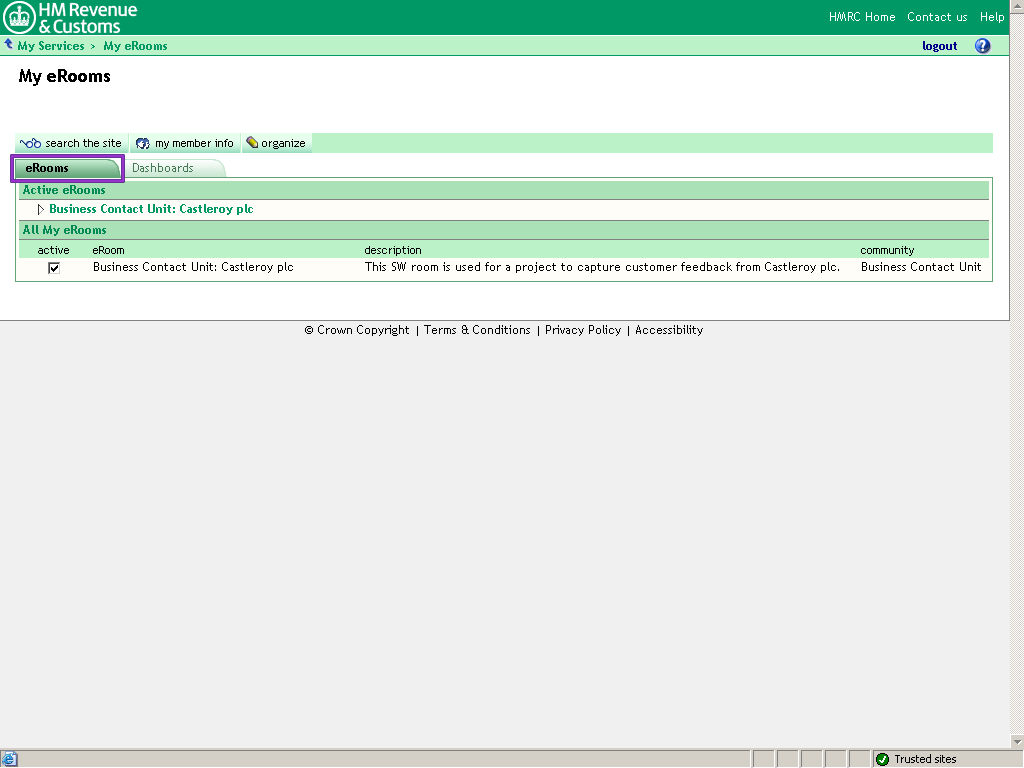The width and height of the screenshot is (1024, 768).
Task: Click the organize pencil icon
Action: (x=252, y=143)
